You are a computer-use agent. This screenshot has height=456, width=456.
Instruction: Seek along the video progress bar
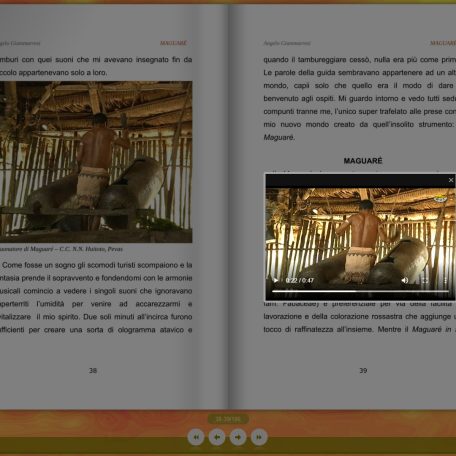(361, 291)
